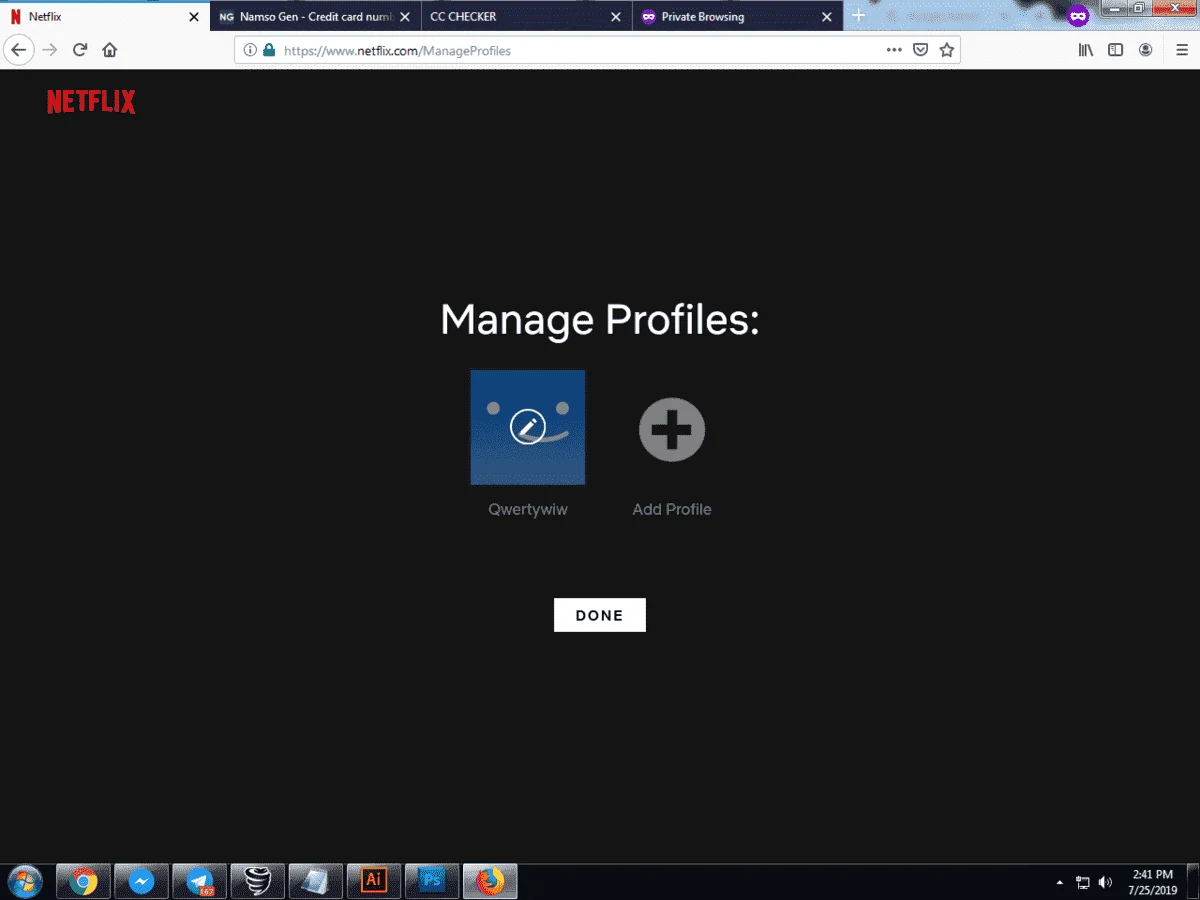
Task: Open the page actions three-dot menu
Action: 894,50
